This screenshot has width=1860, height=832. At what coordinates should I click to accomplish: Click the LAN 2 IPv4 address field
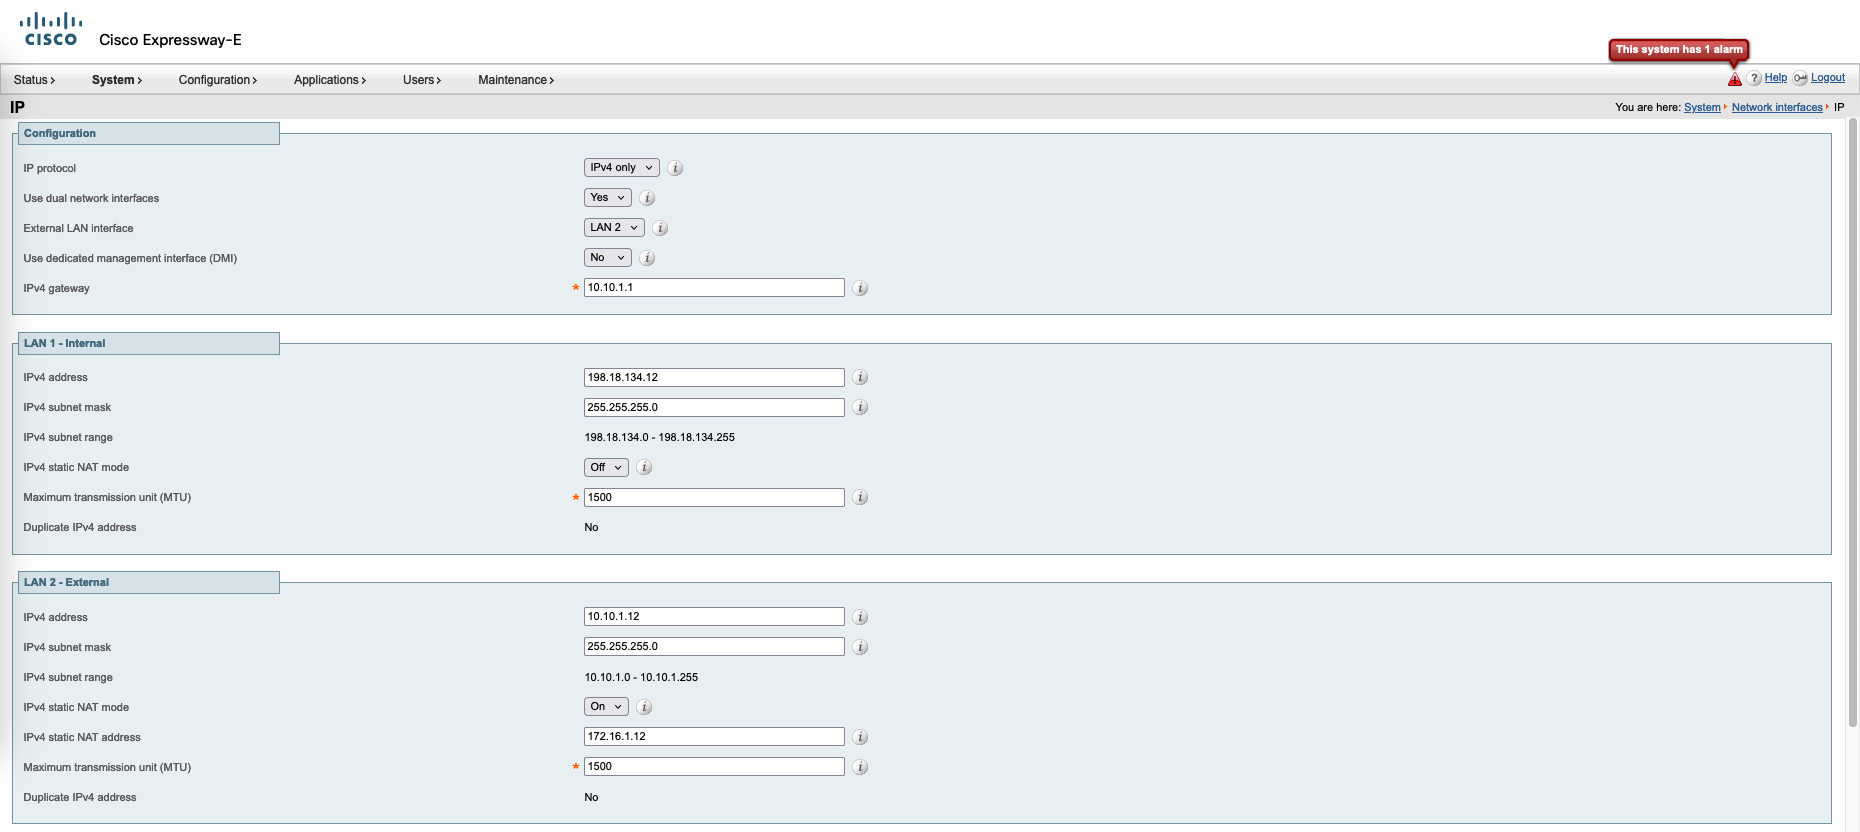click(713, 617)
